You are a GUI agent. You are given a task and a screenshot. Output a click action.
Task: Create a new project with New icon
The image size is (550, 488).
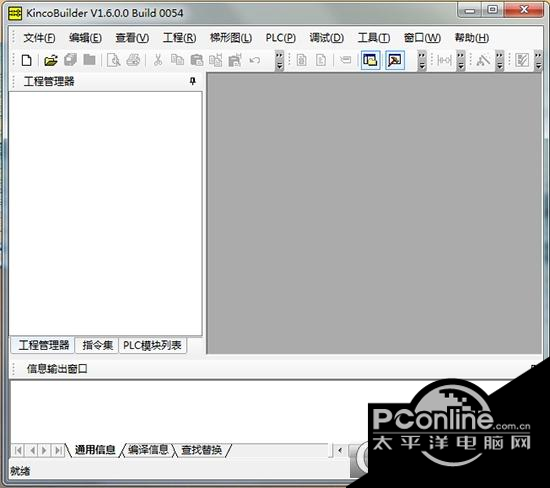[27, 60]
